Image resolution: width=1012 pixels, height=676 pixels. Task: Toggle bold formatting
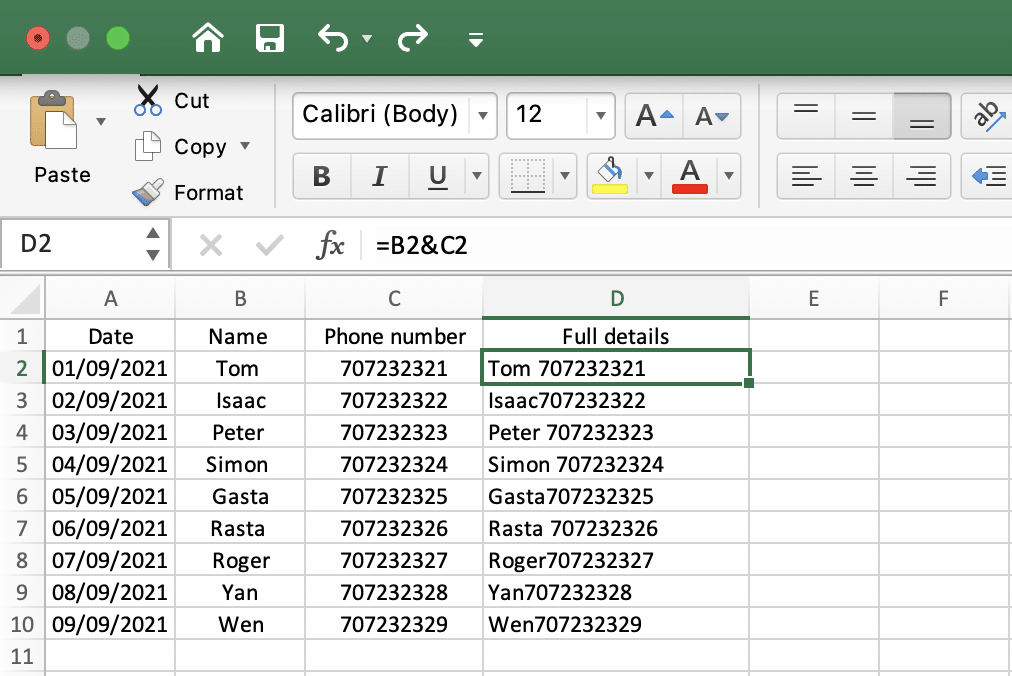point(321,176)
